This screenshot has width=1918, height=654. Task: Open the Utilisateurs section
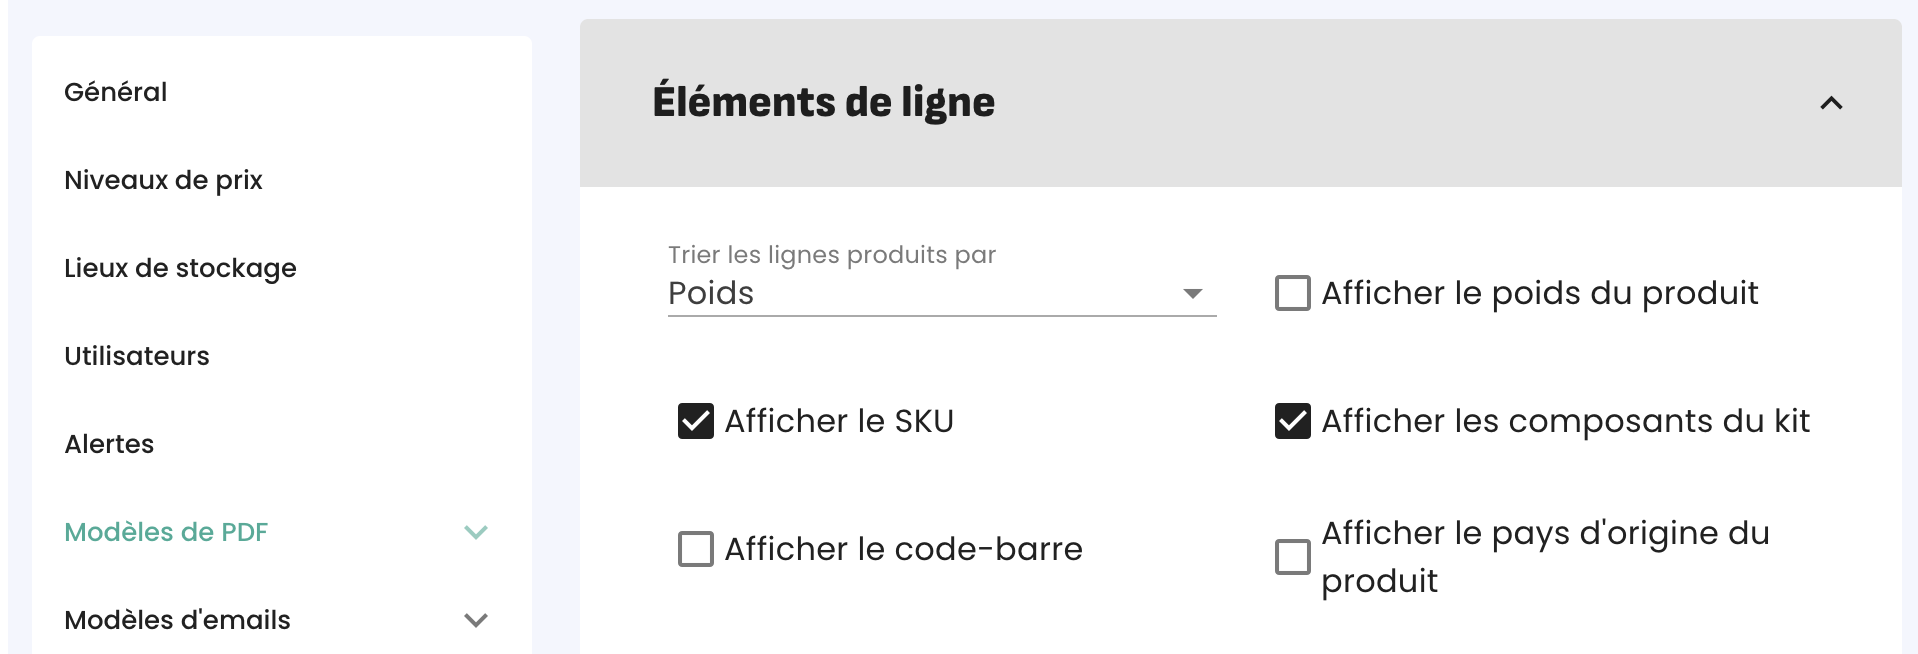(x=137, y=356)
